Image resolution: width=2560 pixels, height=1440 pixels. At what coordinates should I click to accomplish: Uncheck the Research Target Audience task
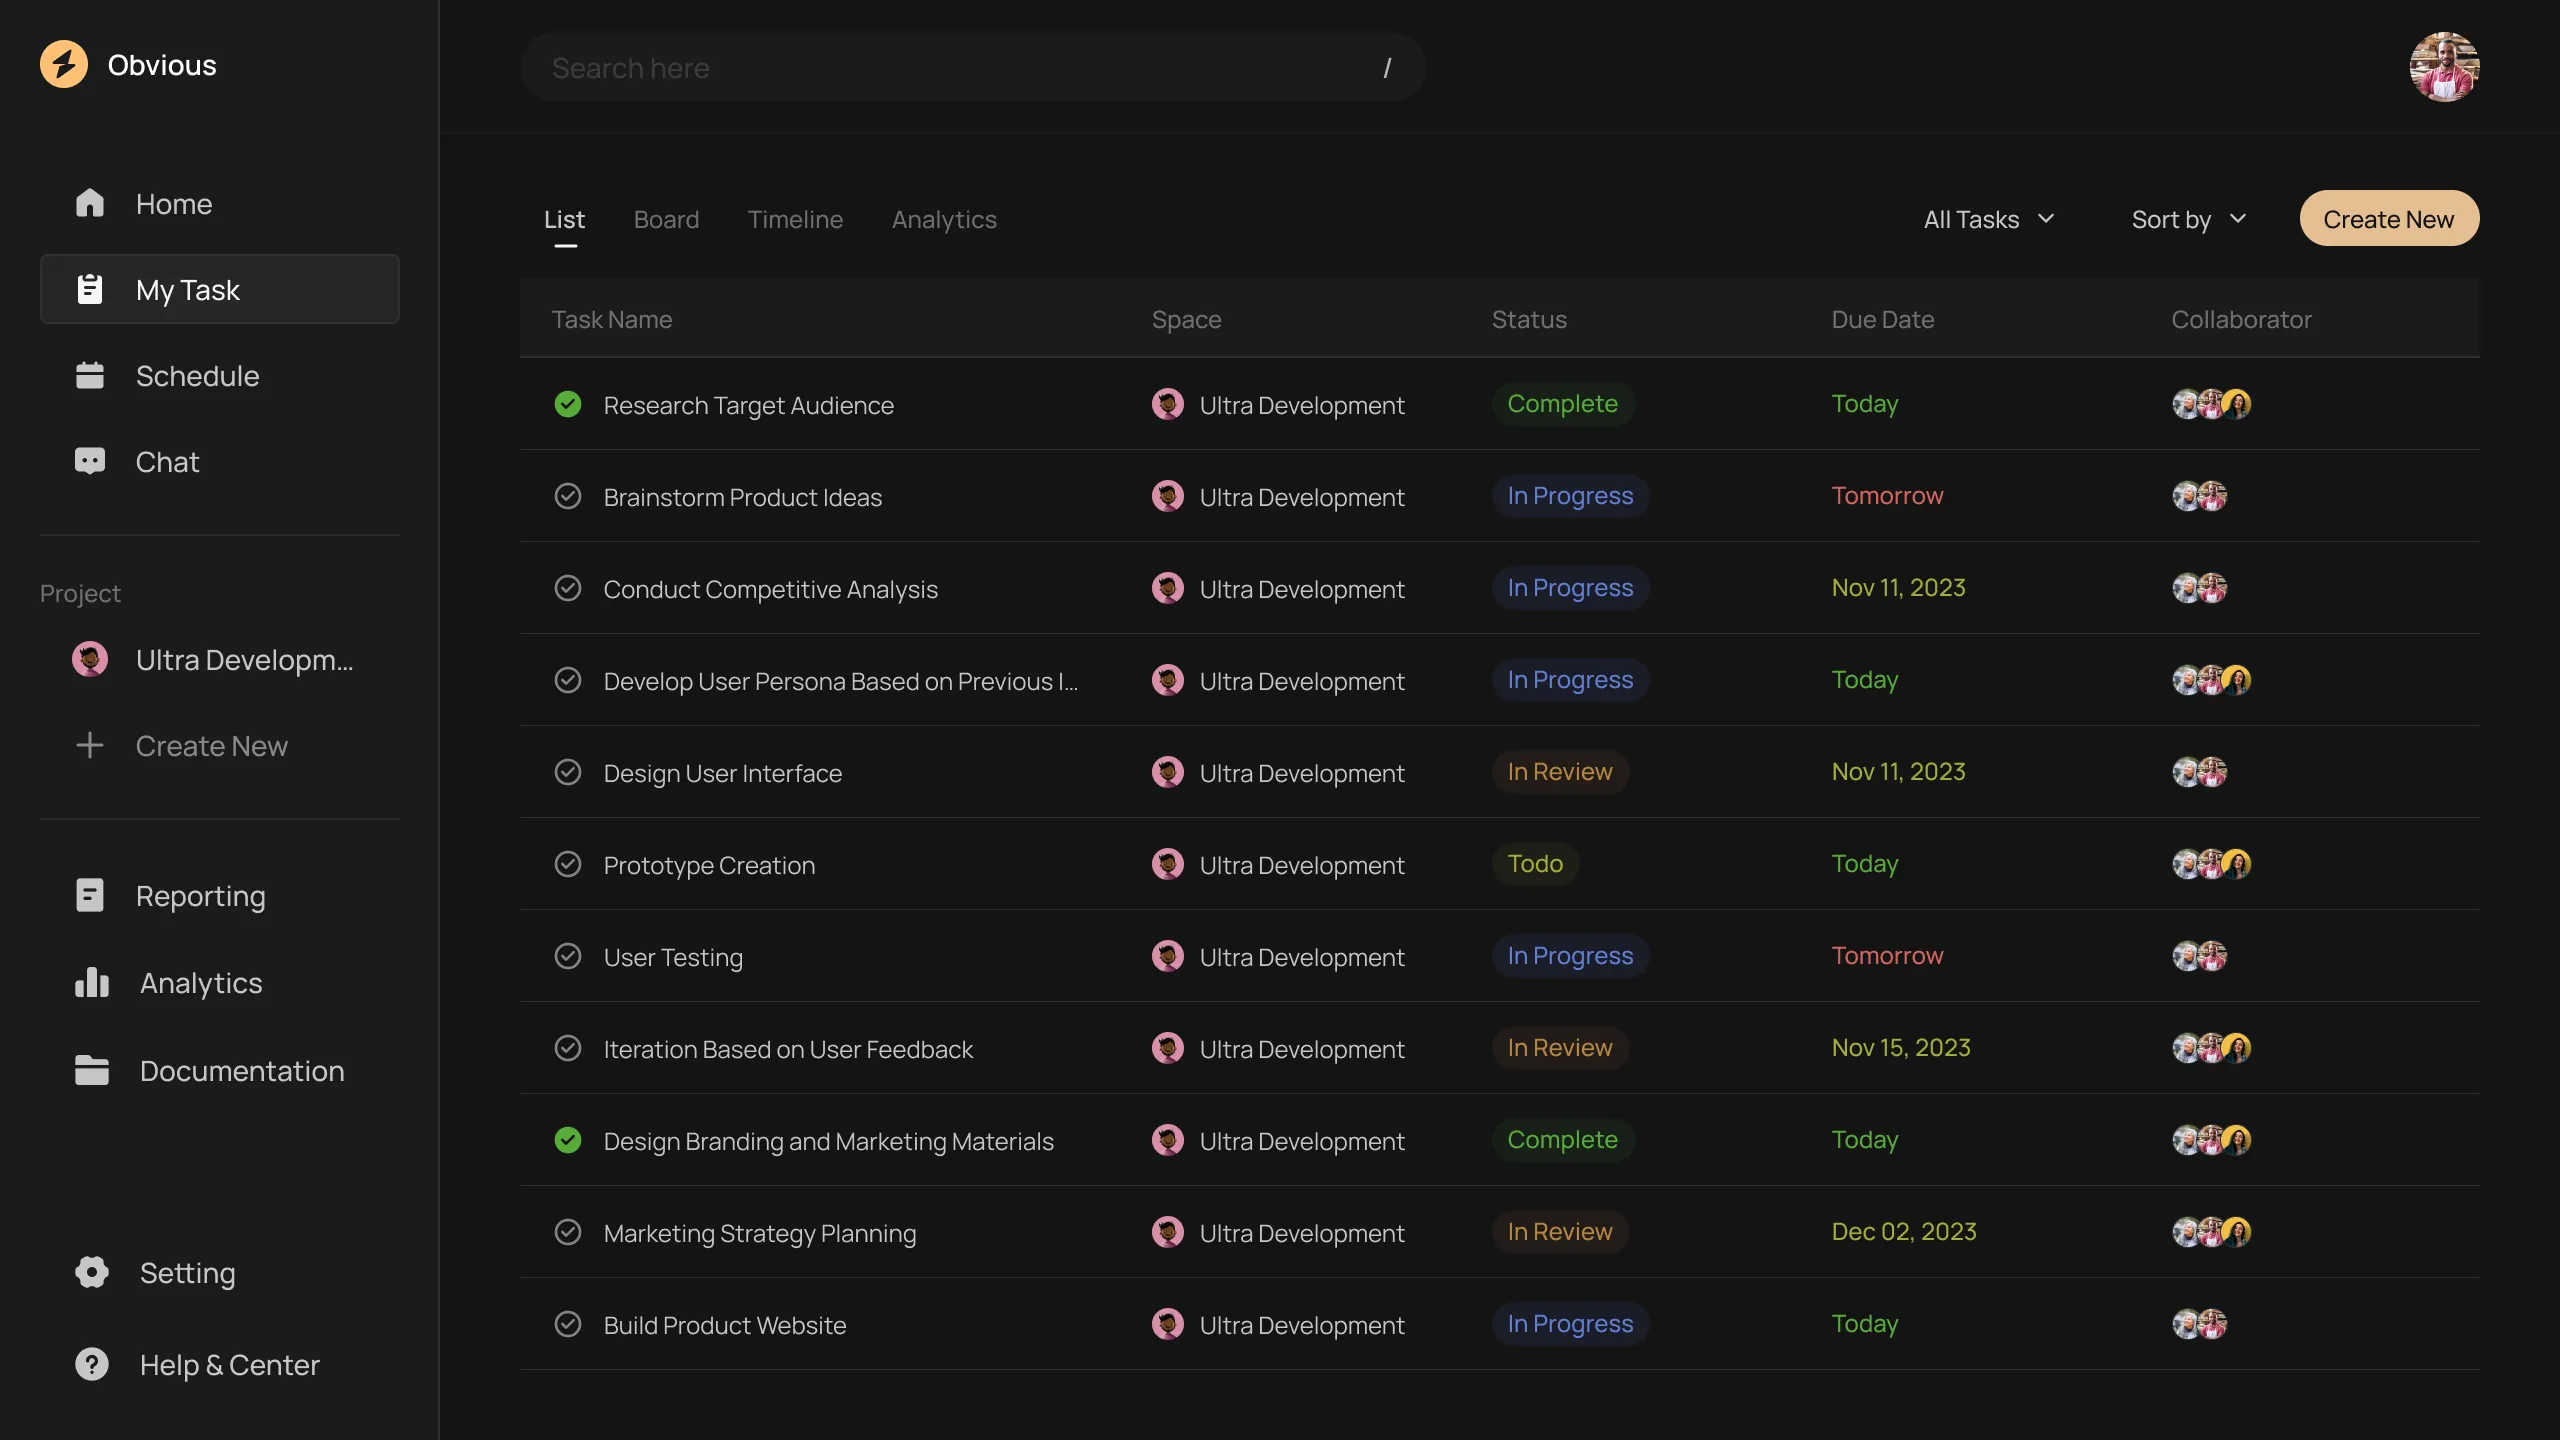click(568, 405)
